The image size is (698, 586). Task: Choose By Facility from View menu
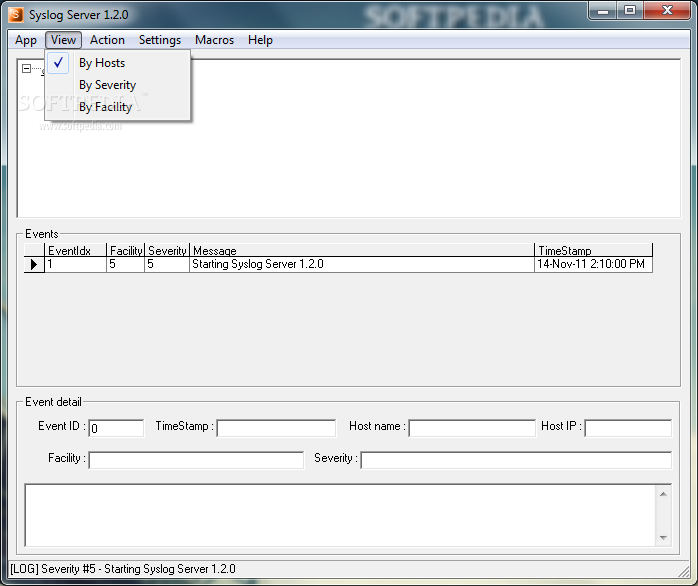tap(118, 107)
